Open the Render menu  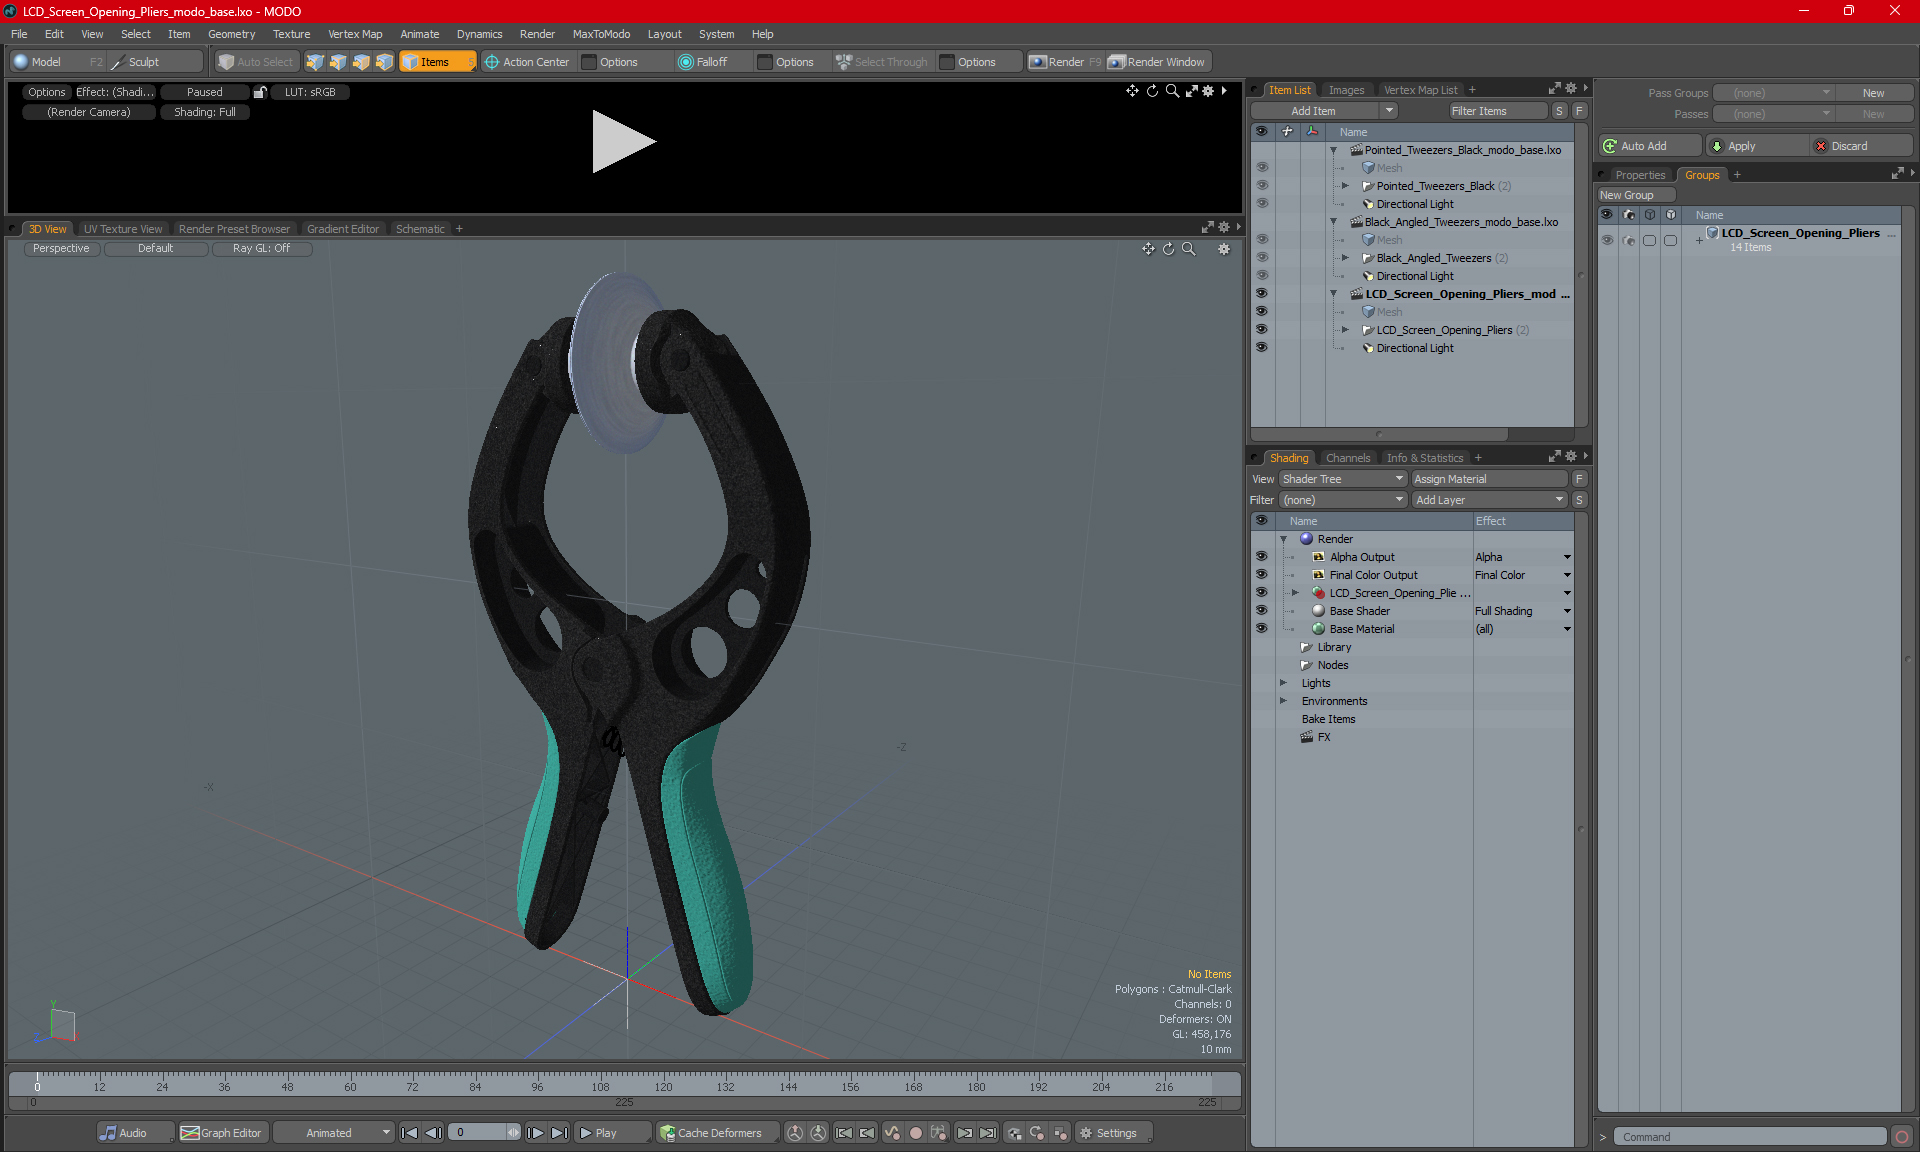(x=537, y=34)
